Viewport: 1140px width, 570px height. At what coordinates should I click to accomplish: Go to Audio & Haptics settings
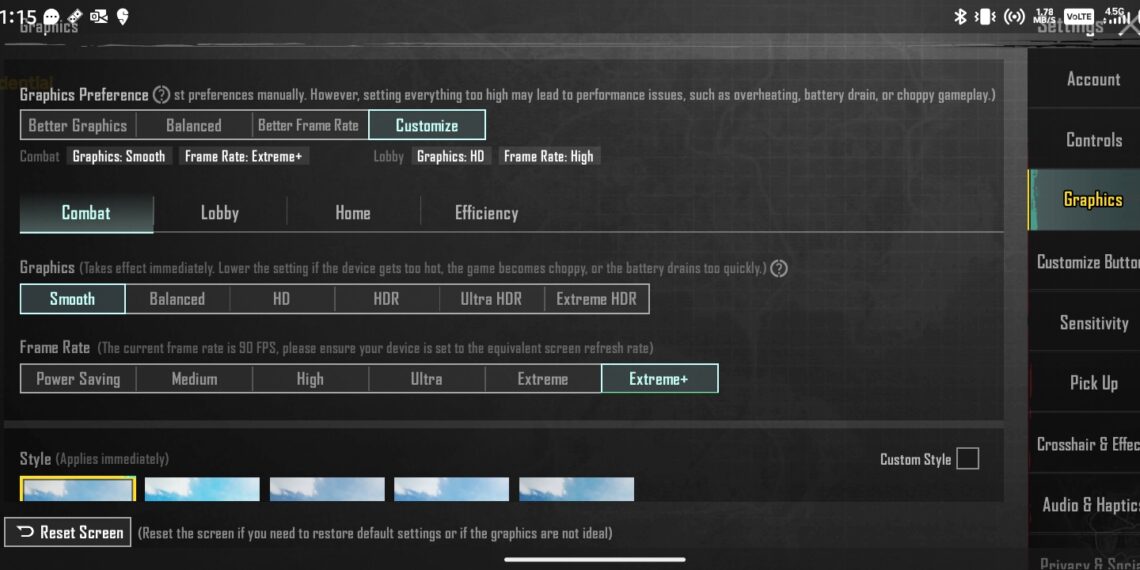click(1089, 505)
